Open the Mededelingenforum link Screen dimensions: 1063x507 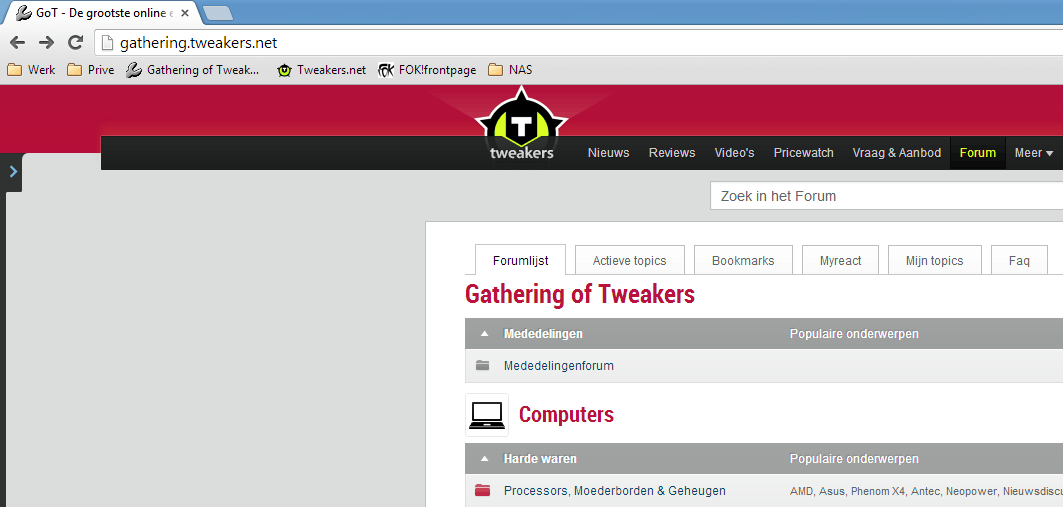click(x=559, y=366)
